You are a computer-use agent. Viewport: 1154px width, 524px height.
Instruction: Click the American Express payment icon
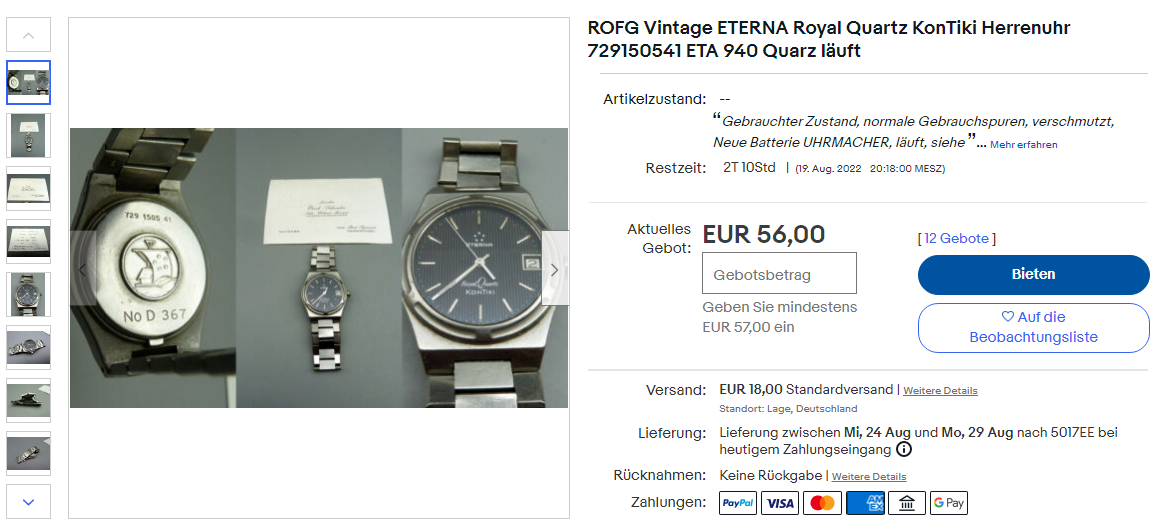[865, 503]
